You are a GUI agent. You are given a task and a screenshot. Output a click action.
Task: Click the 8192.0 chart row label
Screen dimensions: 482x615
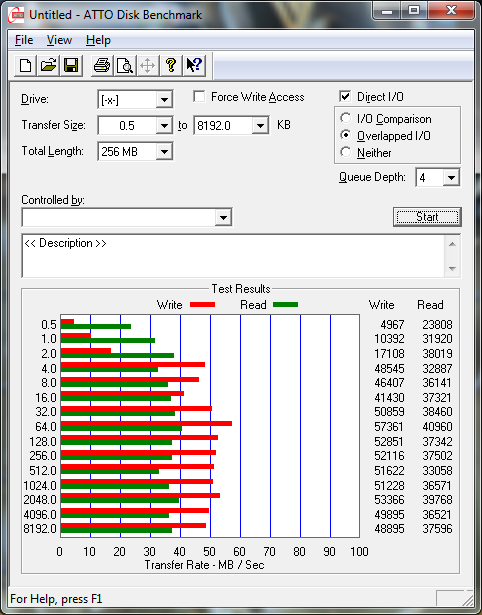point(40,528)
